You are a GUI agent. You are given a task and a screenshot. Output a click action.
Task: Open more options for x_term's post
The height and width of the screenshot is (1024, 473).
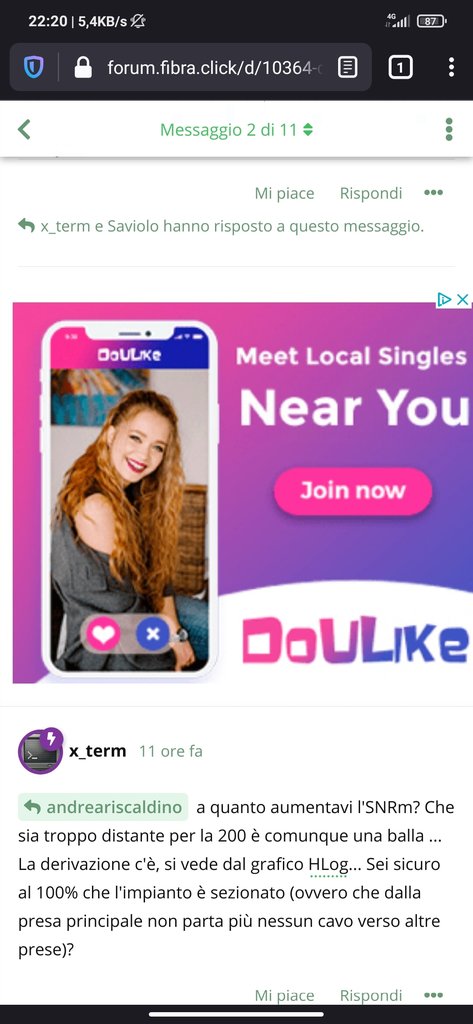click(x=433, y=995)
